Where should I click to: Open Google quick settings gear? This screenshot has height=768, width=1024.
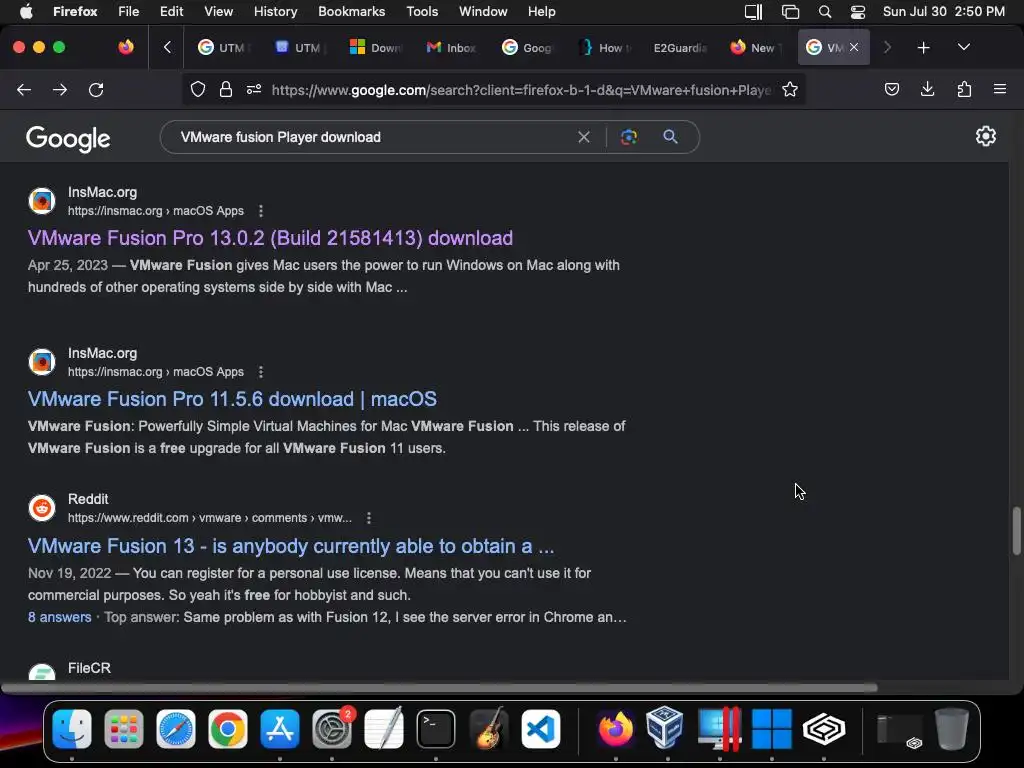985,136
